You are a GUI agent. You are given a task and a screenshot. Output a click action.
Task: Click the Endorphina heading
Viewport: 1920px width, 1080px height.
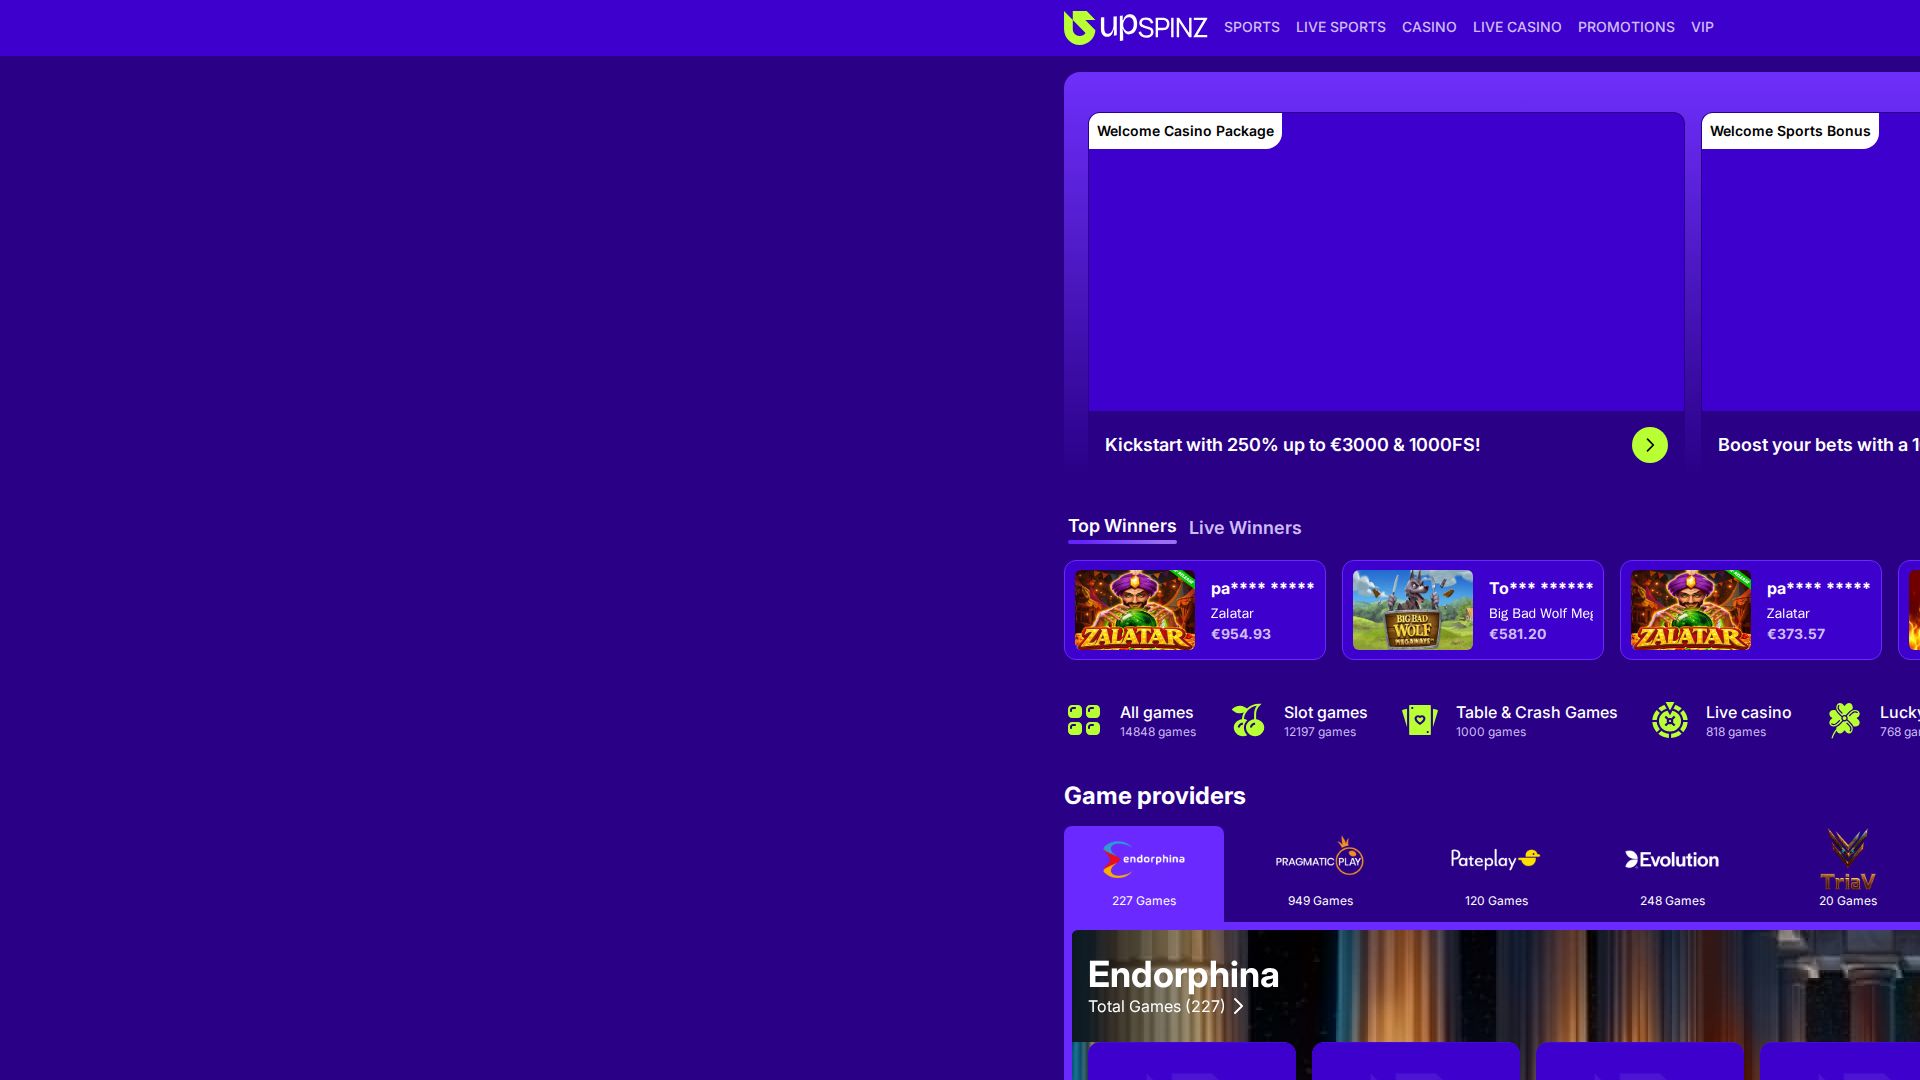click(1184, 974)
